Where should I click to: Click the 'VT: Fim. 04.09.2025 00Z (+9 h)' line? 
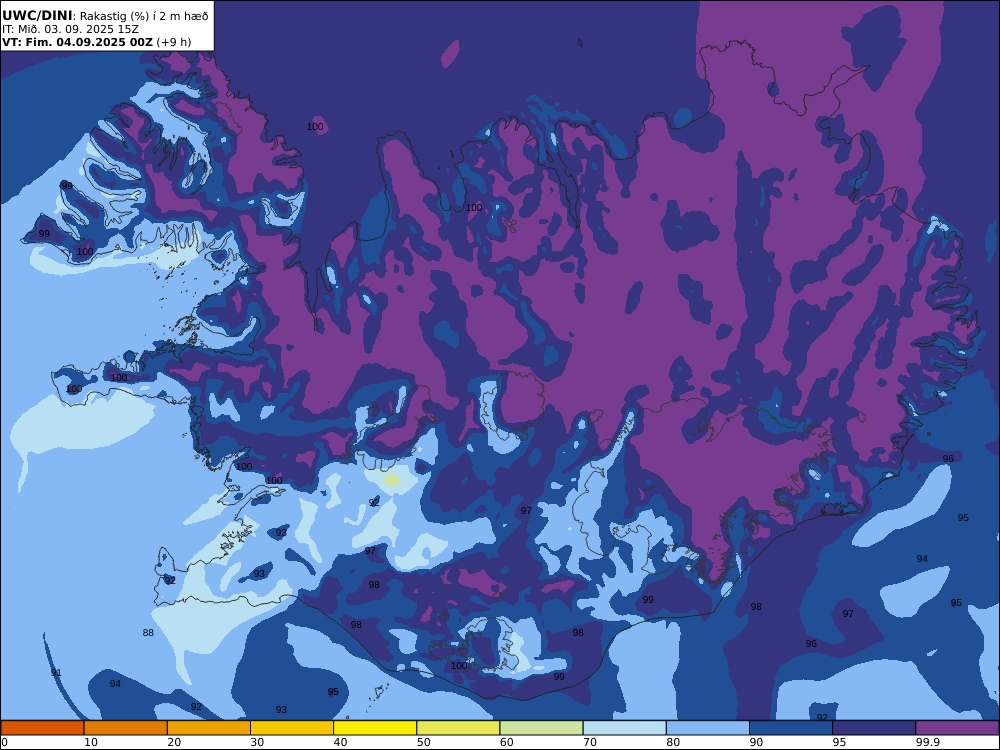[96, 42]
